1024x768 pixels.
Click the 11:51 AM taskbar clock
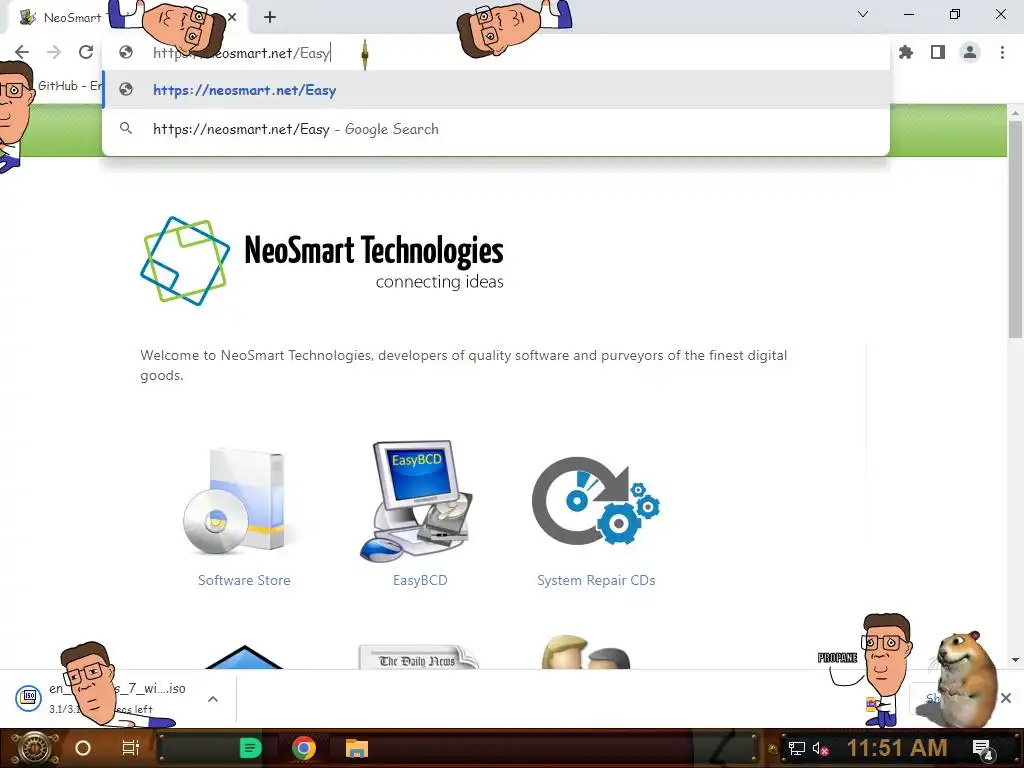point(897,748)
